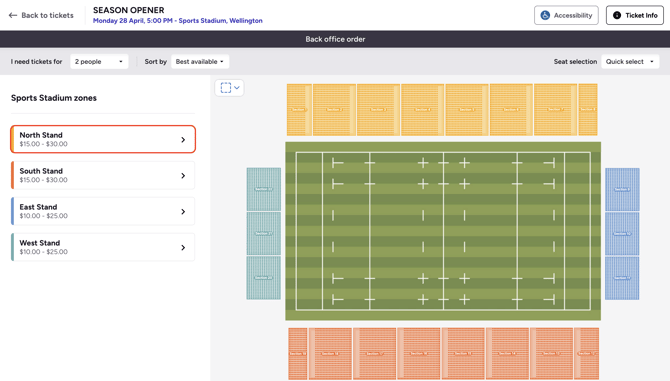Select yellow Section 4 on the stadium map
Screen dimensions: 670x381
[x=422, y=110]
